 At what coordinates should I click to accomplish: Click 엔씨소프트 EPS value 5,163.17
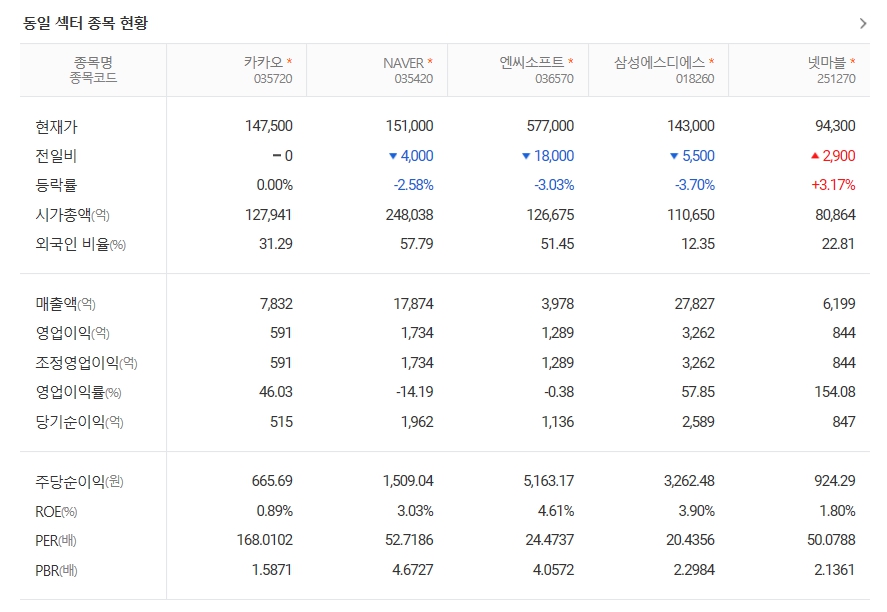(x=549, y=481)
